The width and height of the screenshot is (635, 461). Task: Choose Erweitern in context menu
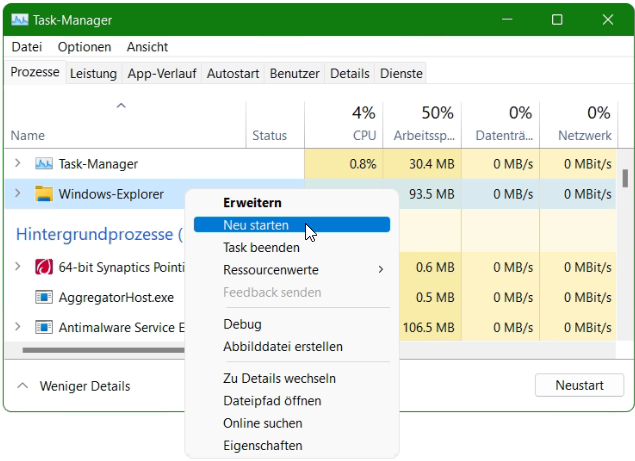pyautogui.click(x=292, y=203)
